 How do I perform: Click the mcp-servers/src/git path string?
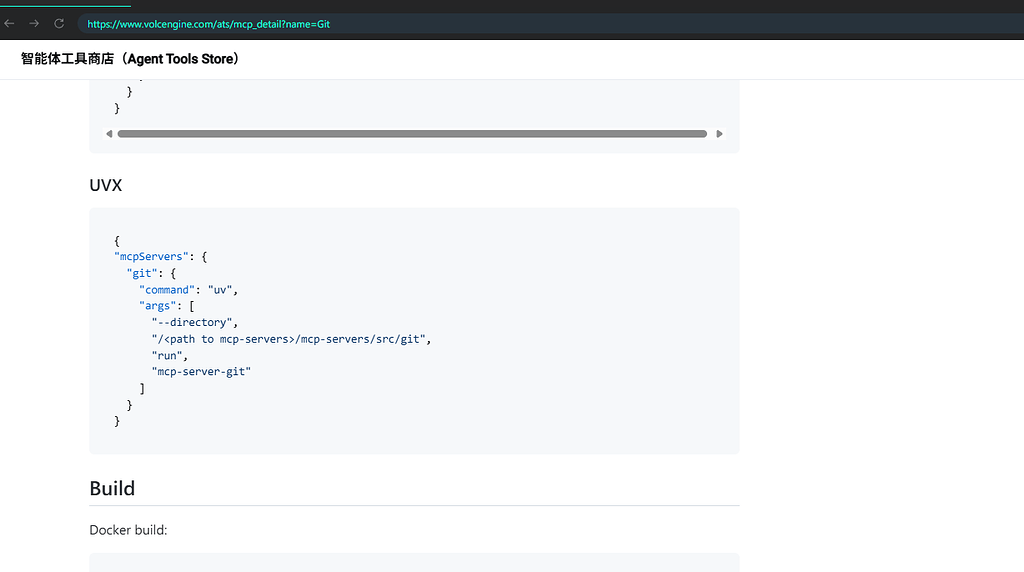tap(289, 339)
